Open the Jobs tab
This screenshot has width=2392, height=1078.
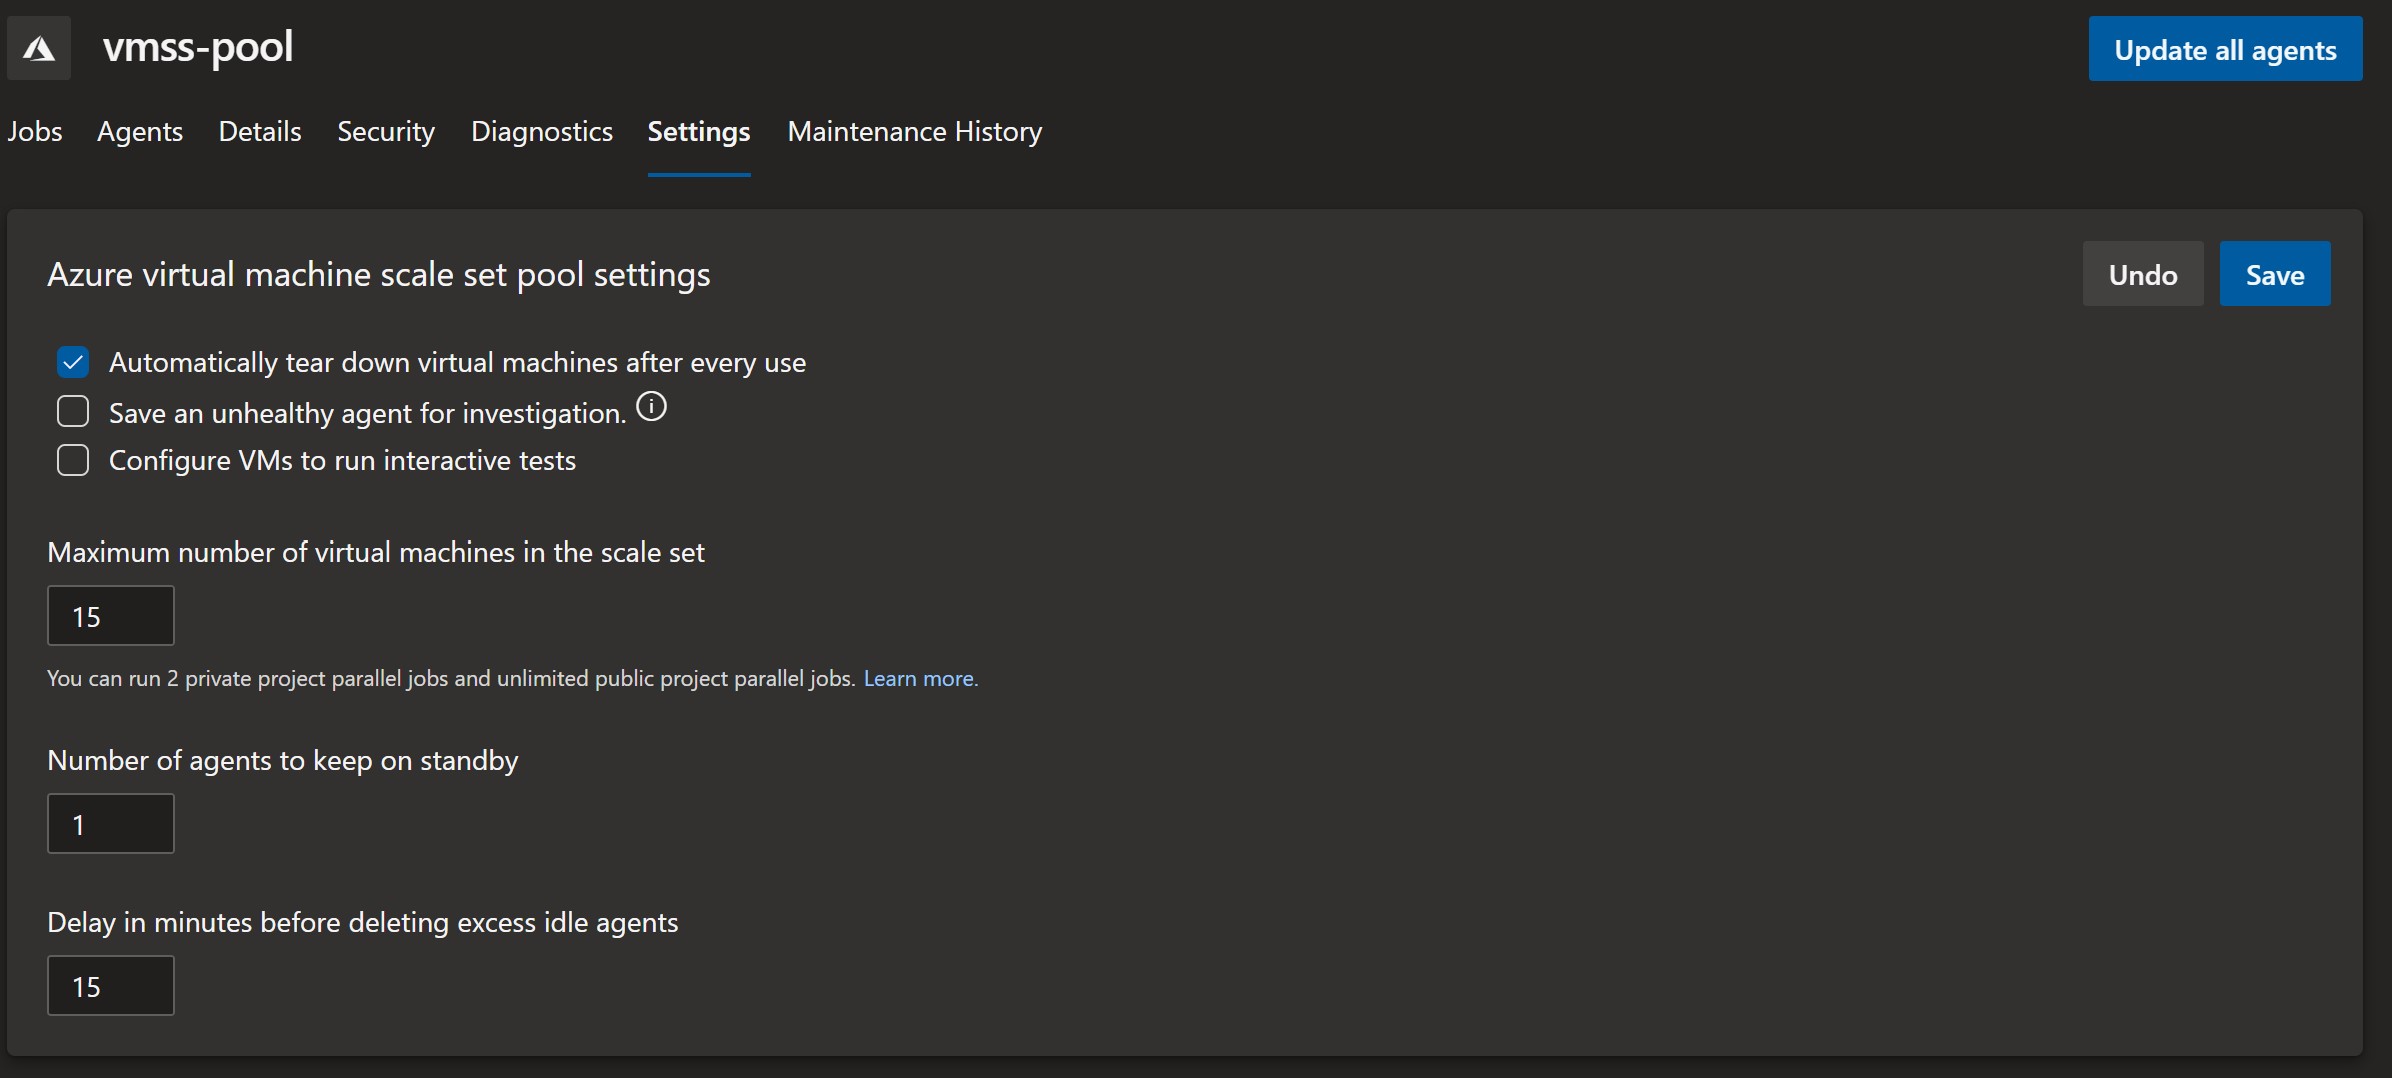(35, 132)
